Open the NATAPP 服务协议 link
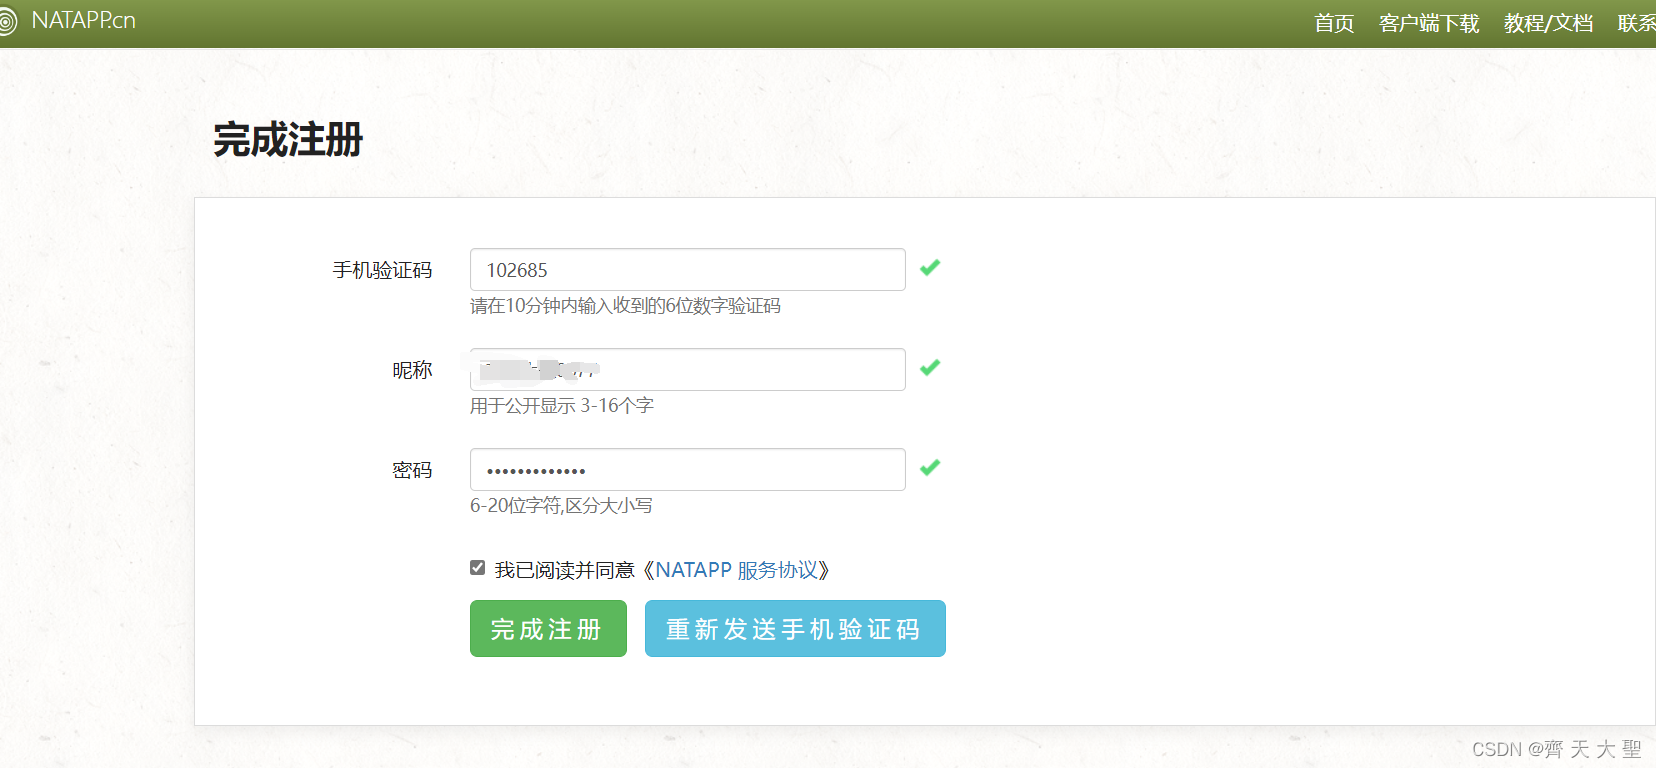1656x768 pixels. coord(737,570)
